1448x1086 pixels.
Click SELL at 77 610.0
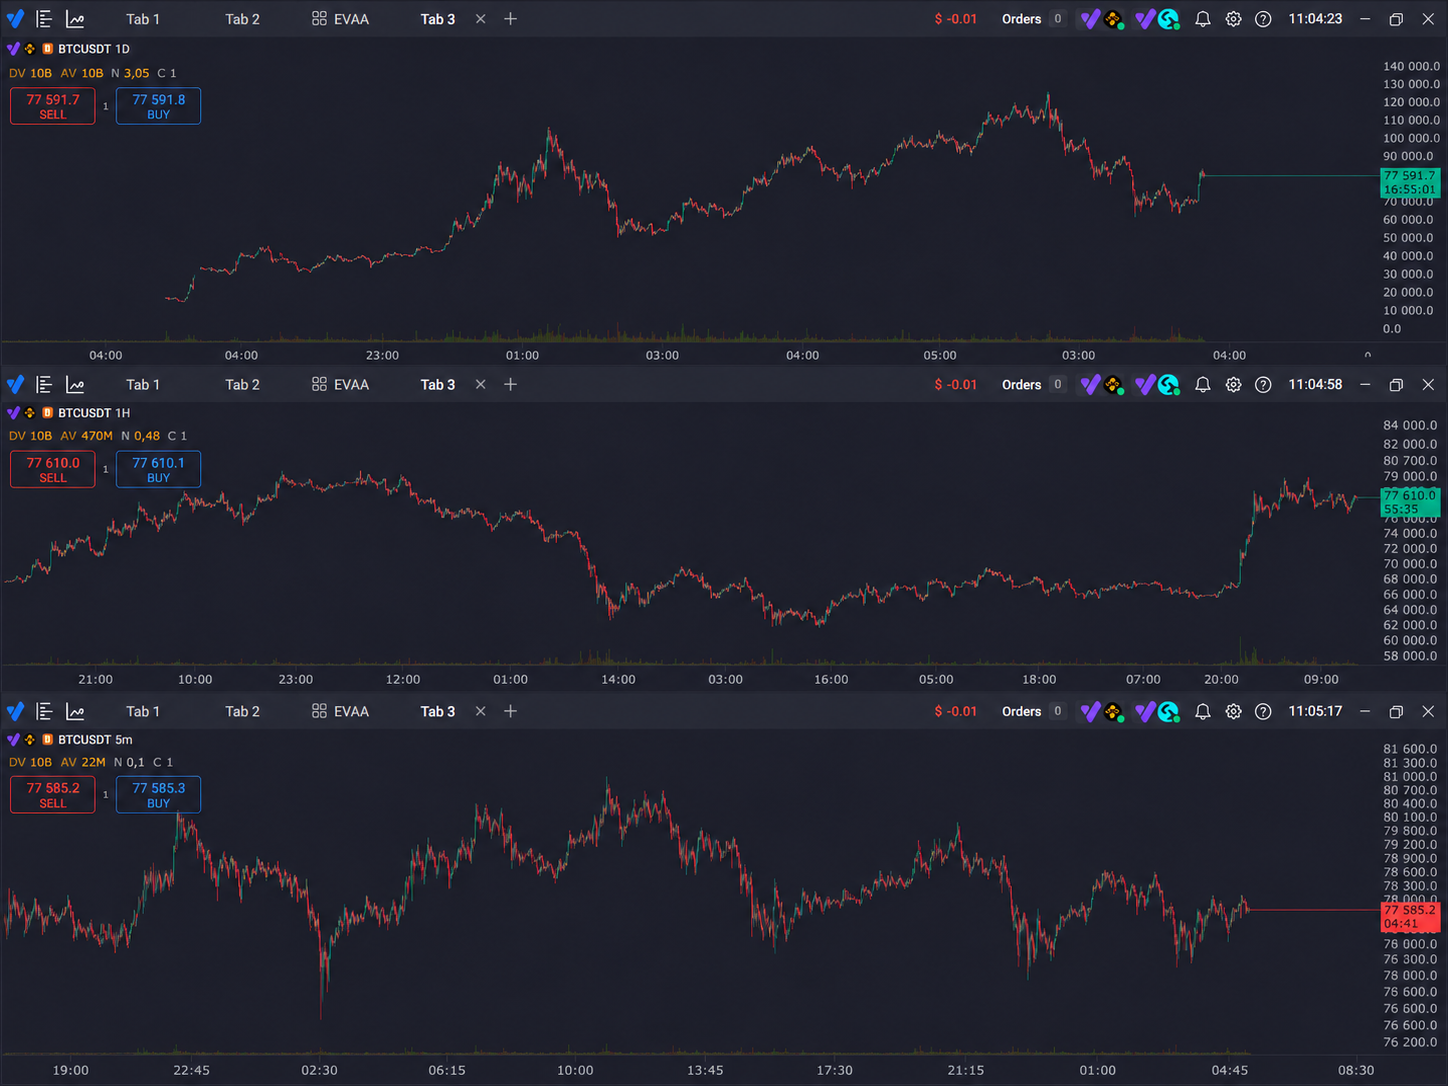[53, 469]
